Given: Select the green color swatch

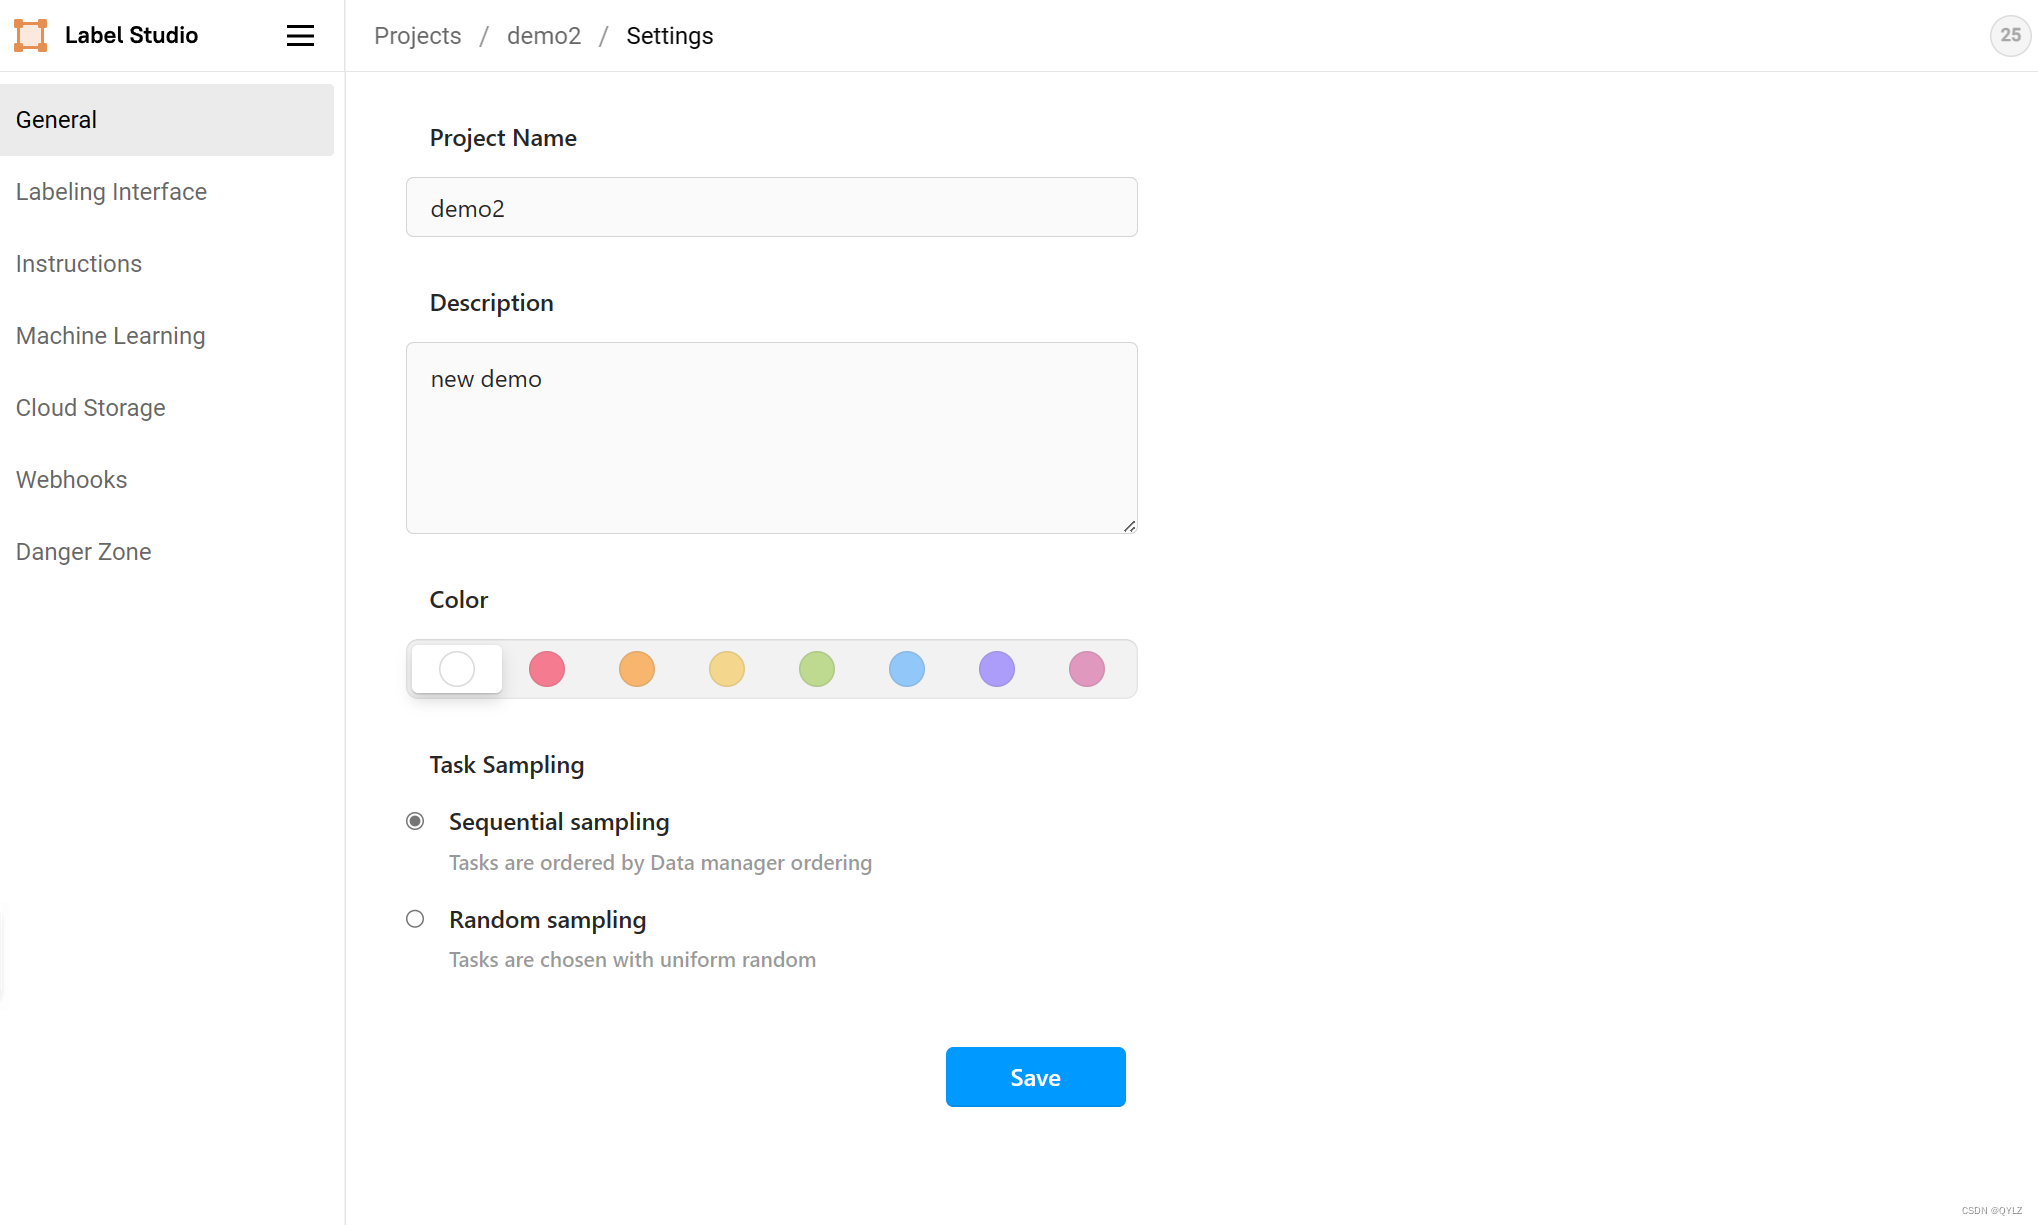Looking at the screenshot, I should (817, 669).
